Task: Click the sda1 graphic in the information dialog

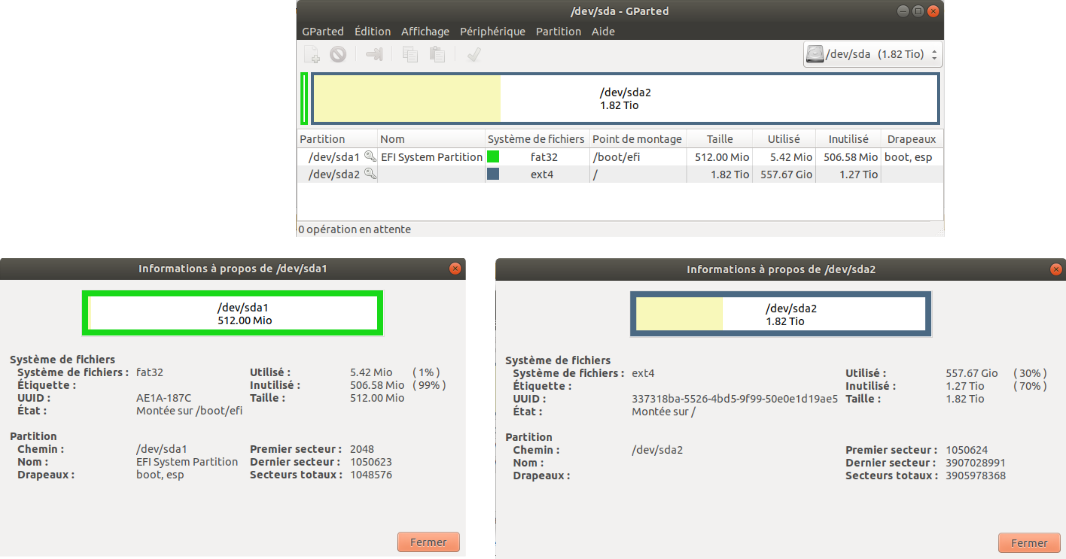Action: (x=233, y=313)
